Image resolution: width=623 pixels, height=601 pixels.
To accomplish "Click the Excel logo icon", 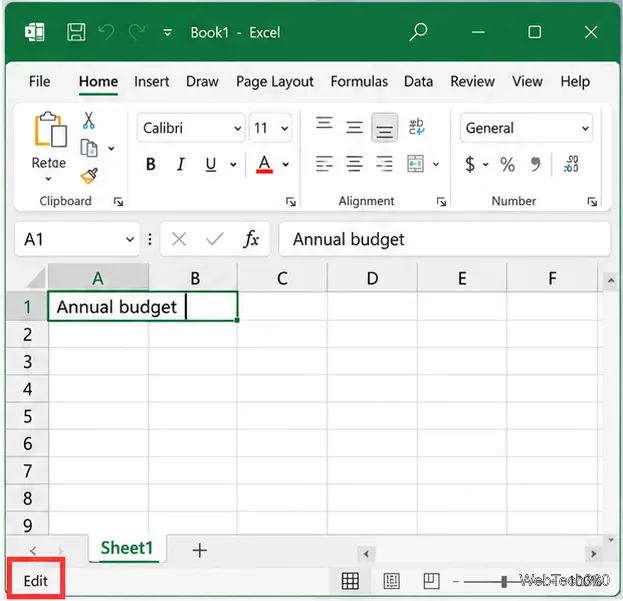I will pyautogui.click(x=35, y=32).
